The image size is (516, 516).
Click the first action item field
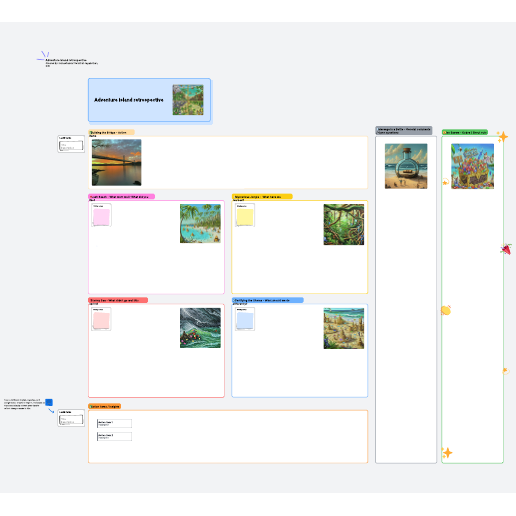114,423
